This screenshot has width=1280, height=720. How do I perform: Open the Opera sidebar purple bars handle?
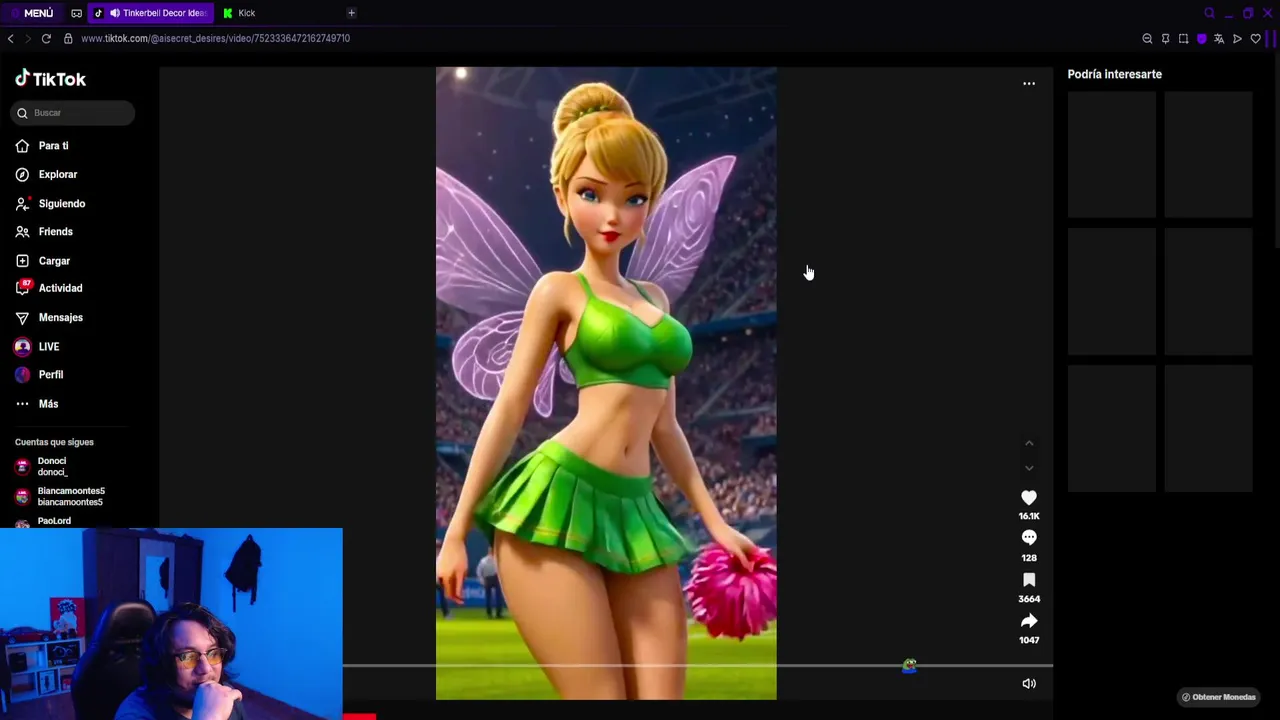click(x=1272, y=39)
